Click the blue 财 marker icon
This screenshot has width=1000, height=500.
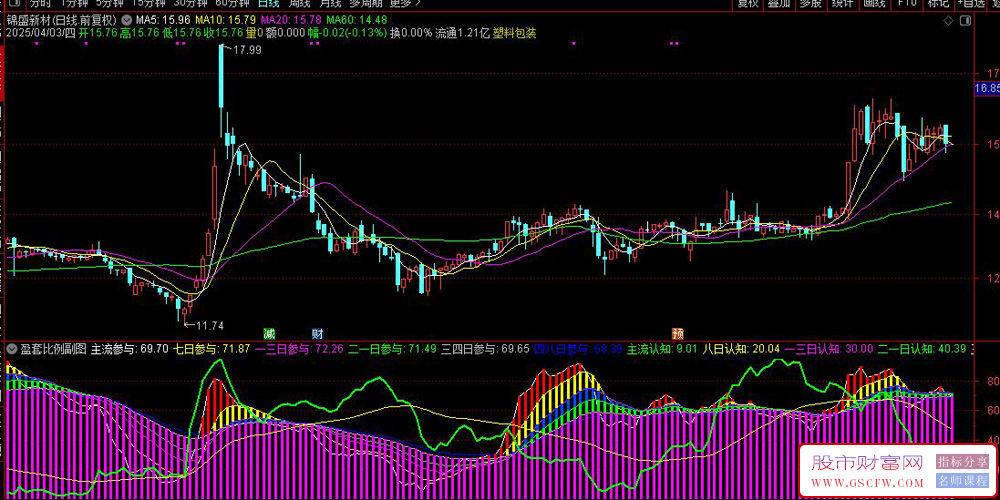pyautogui.click(x=317, y=333)
